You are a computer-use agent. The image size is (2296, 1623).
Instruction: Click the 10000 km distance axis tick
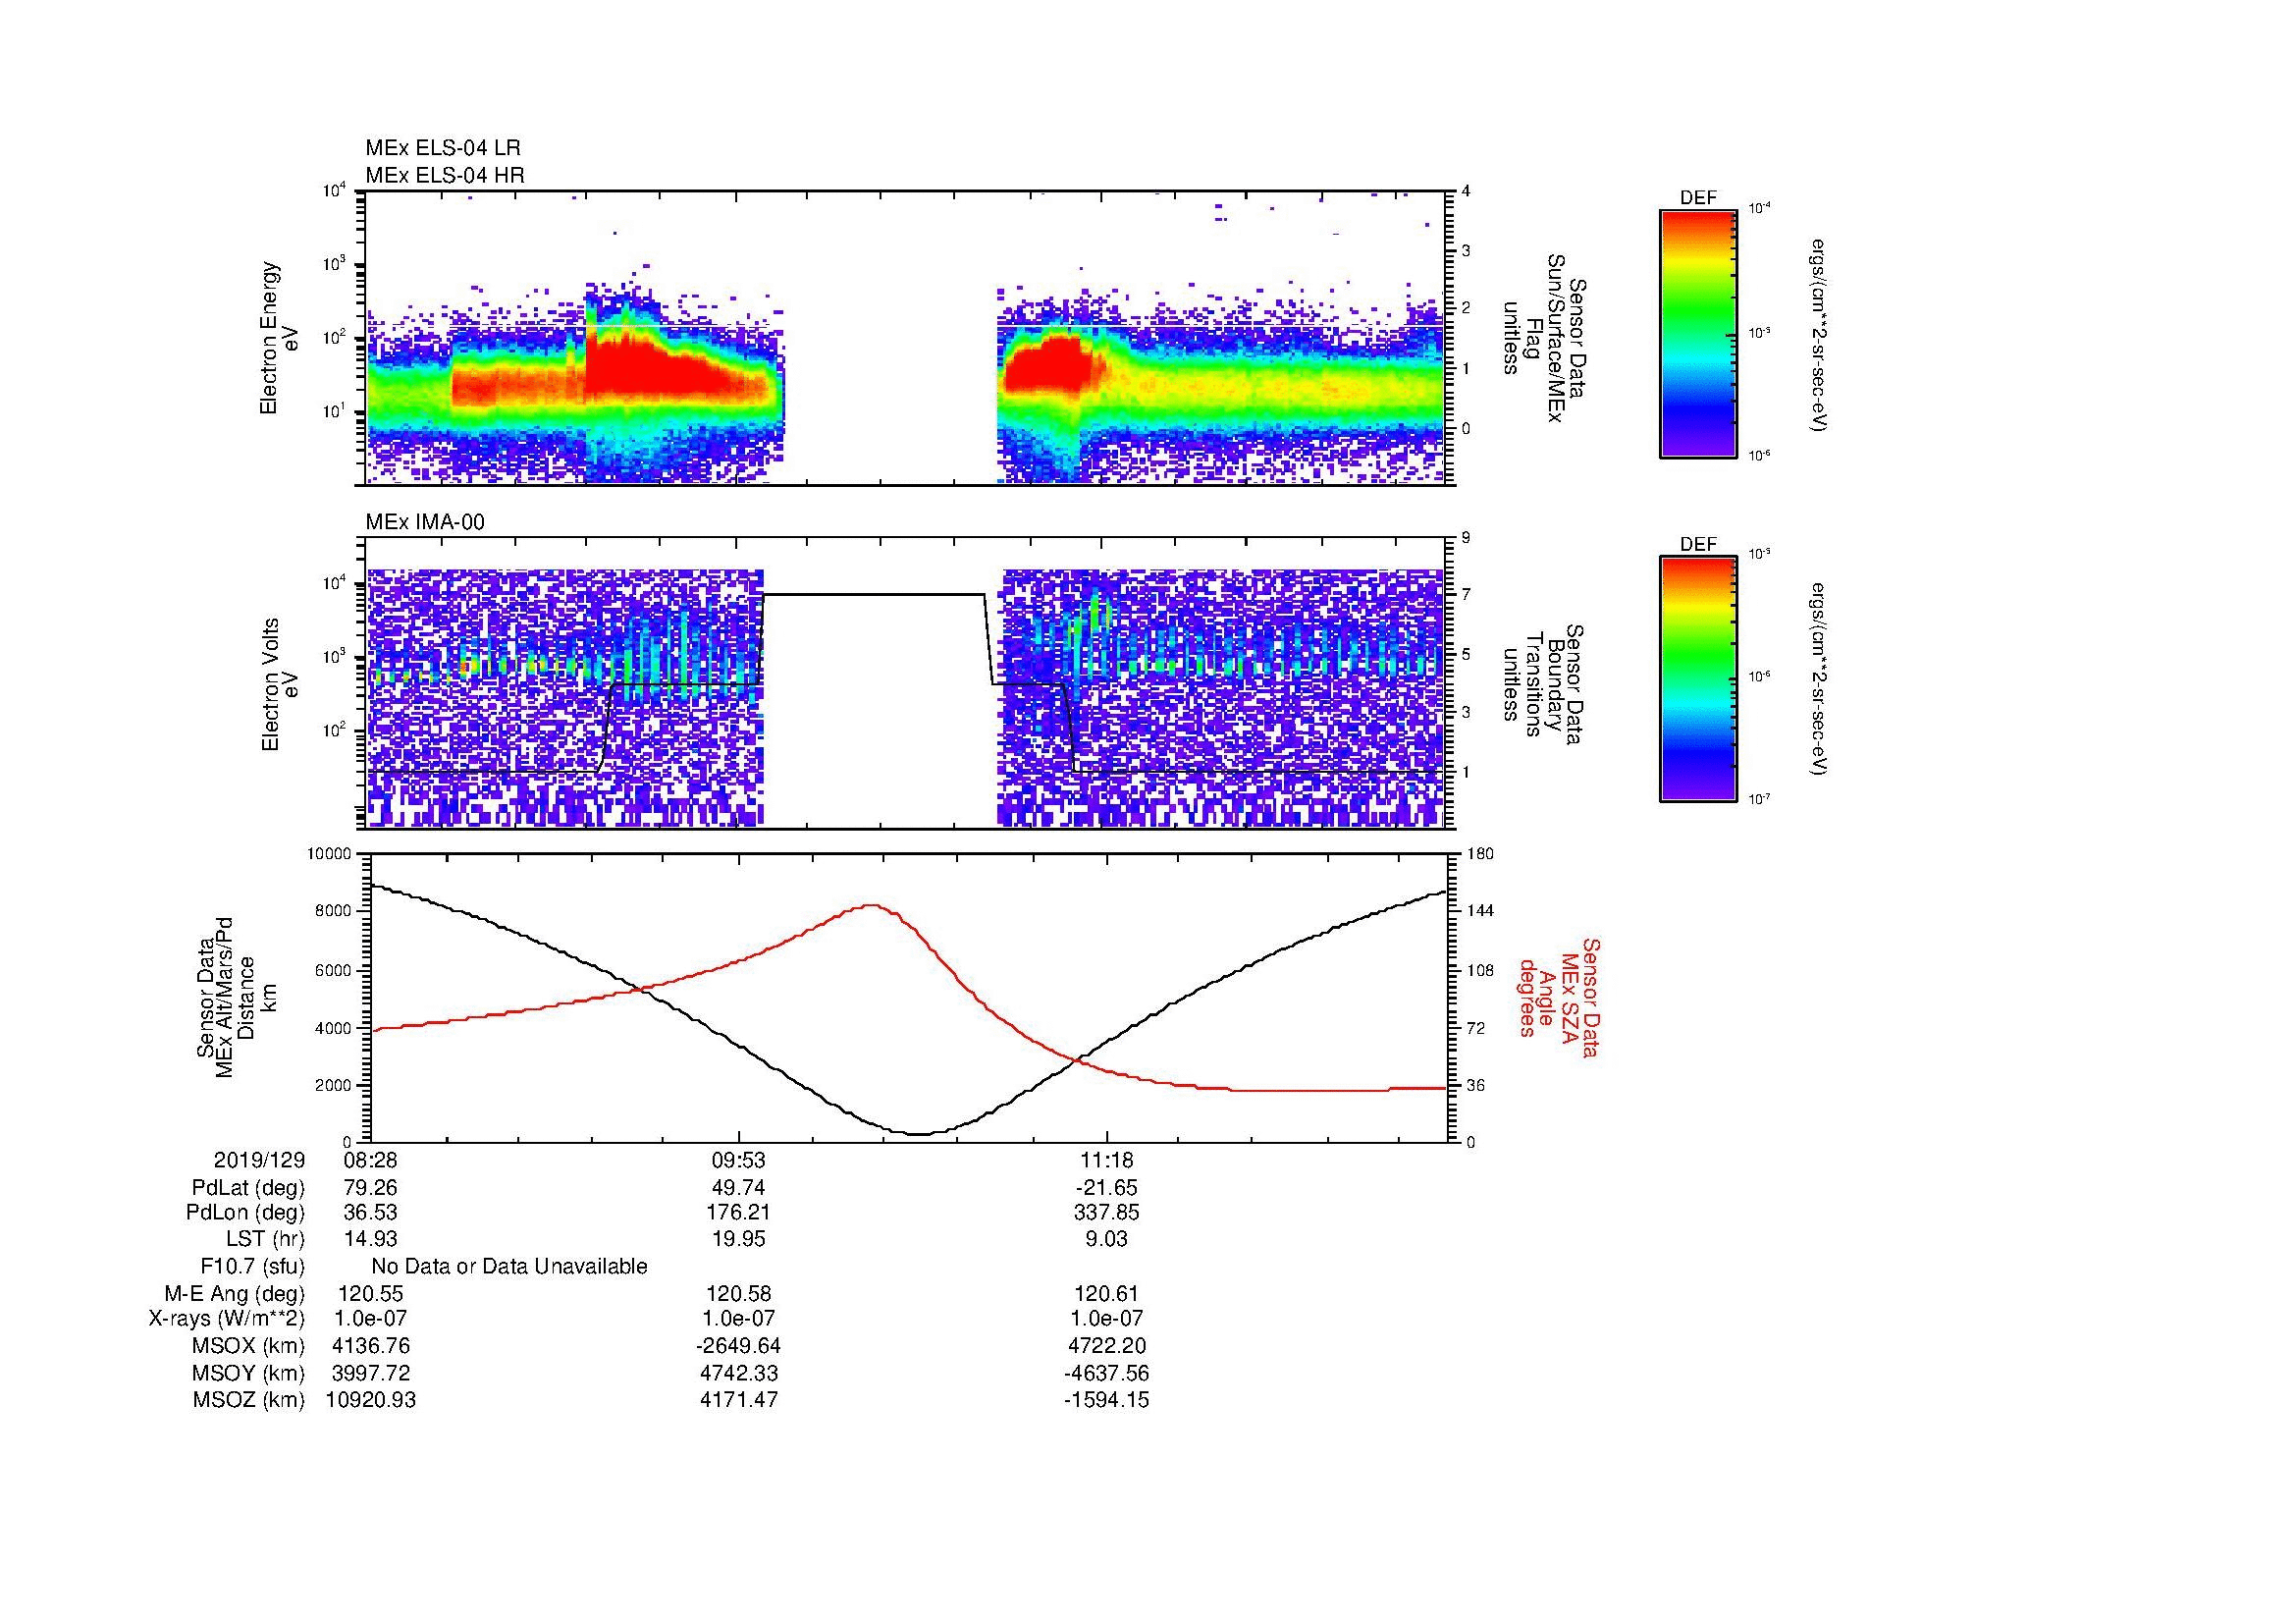[x=329, y=854]
